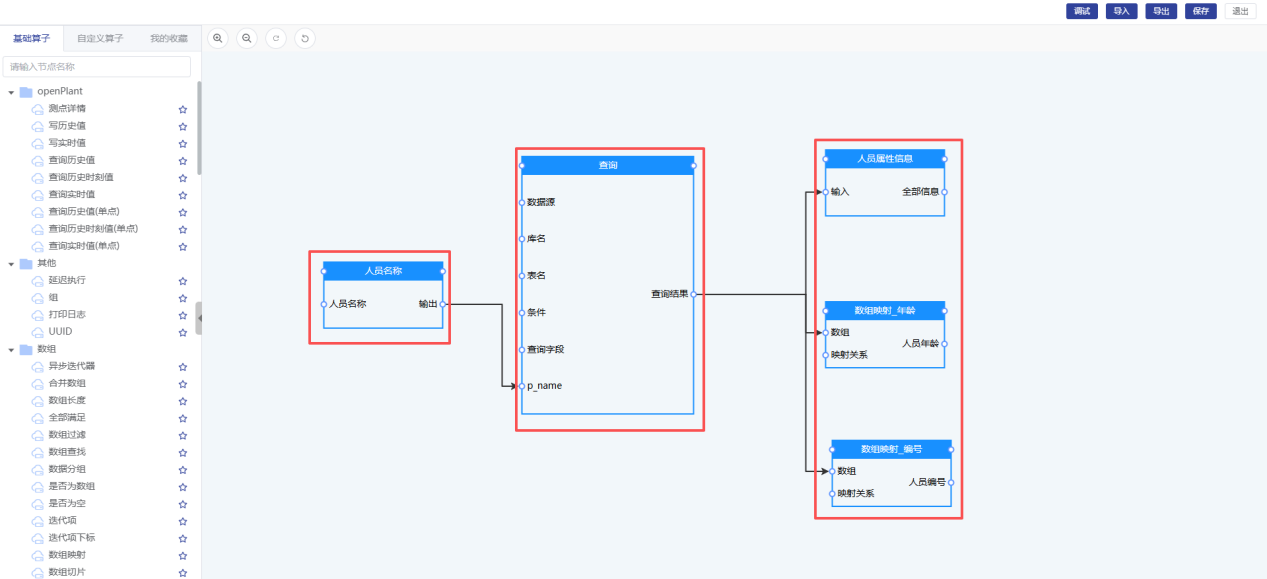Click the cloud icon beside 数组映射

coord(38,555)
